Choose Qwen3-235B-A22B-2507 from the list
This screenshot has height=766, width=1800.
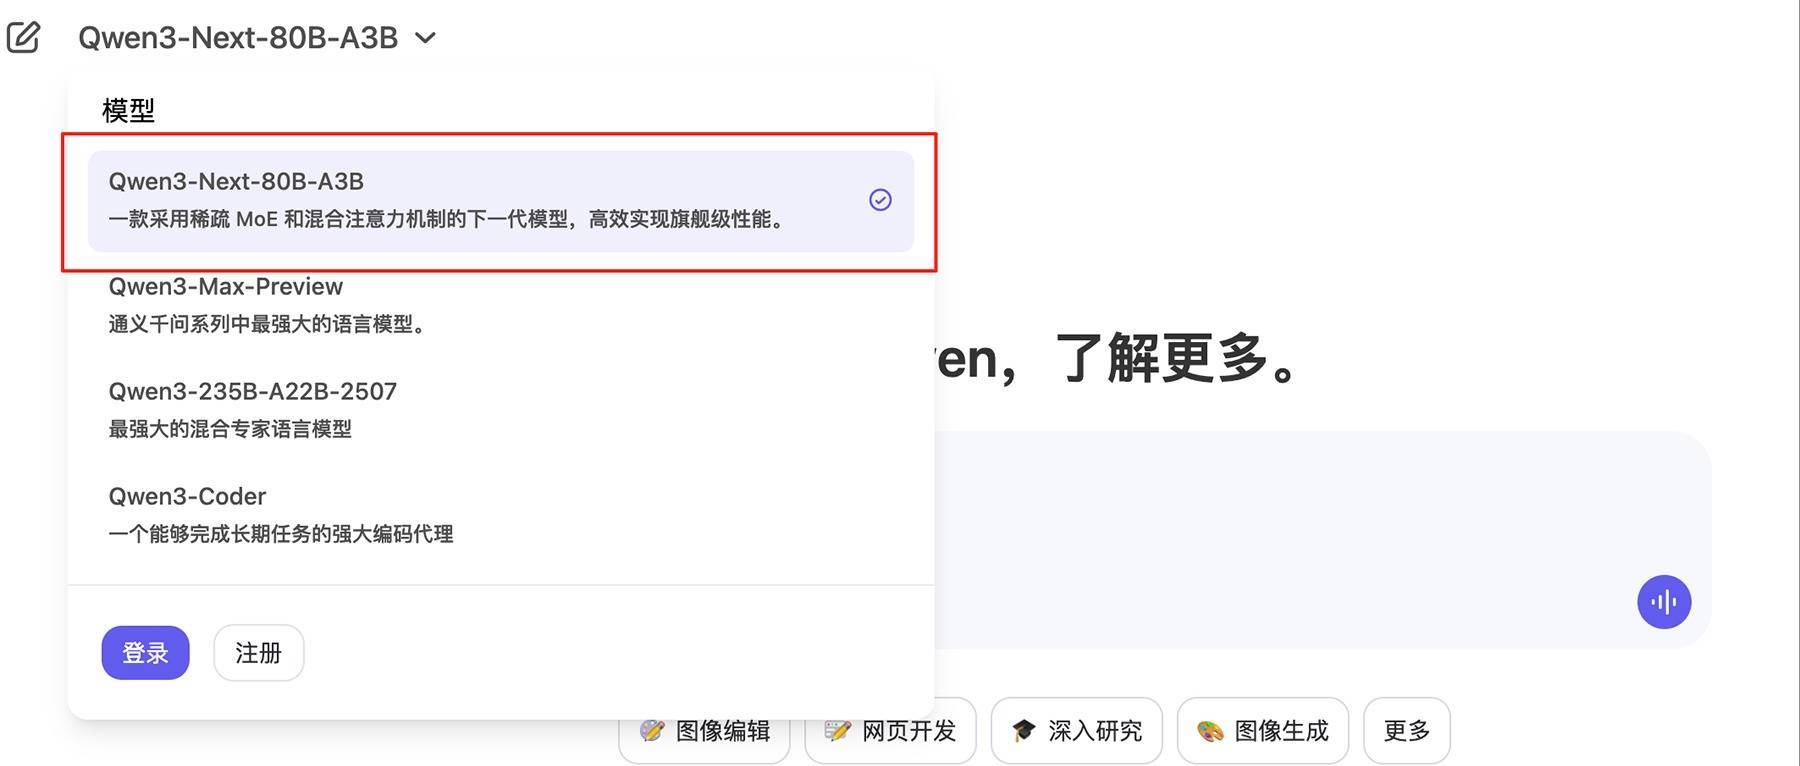pyautogui.click(x=501, y=410)
